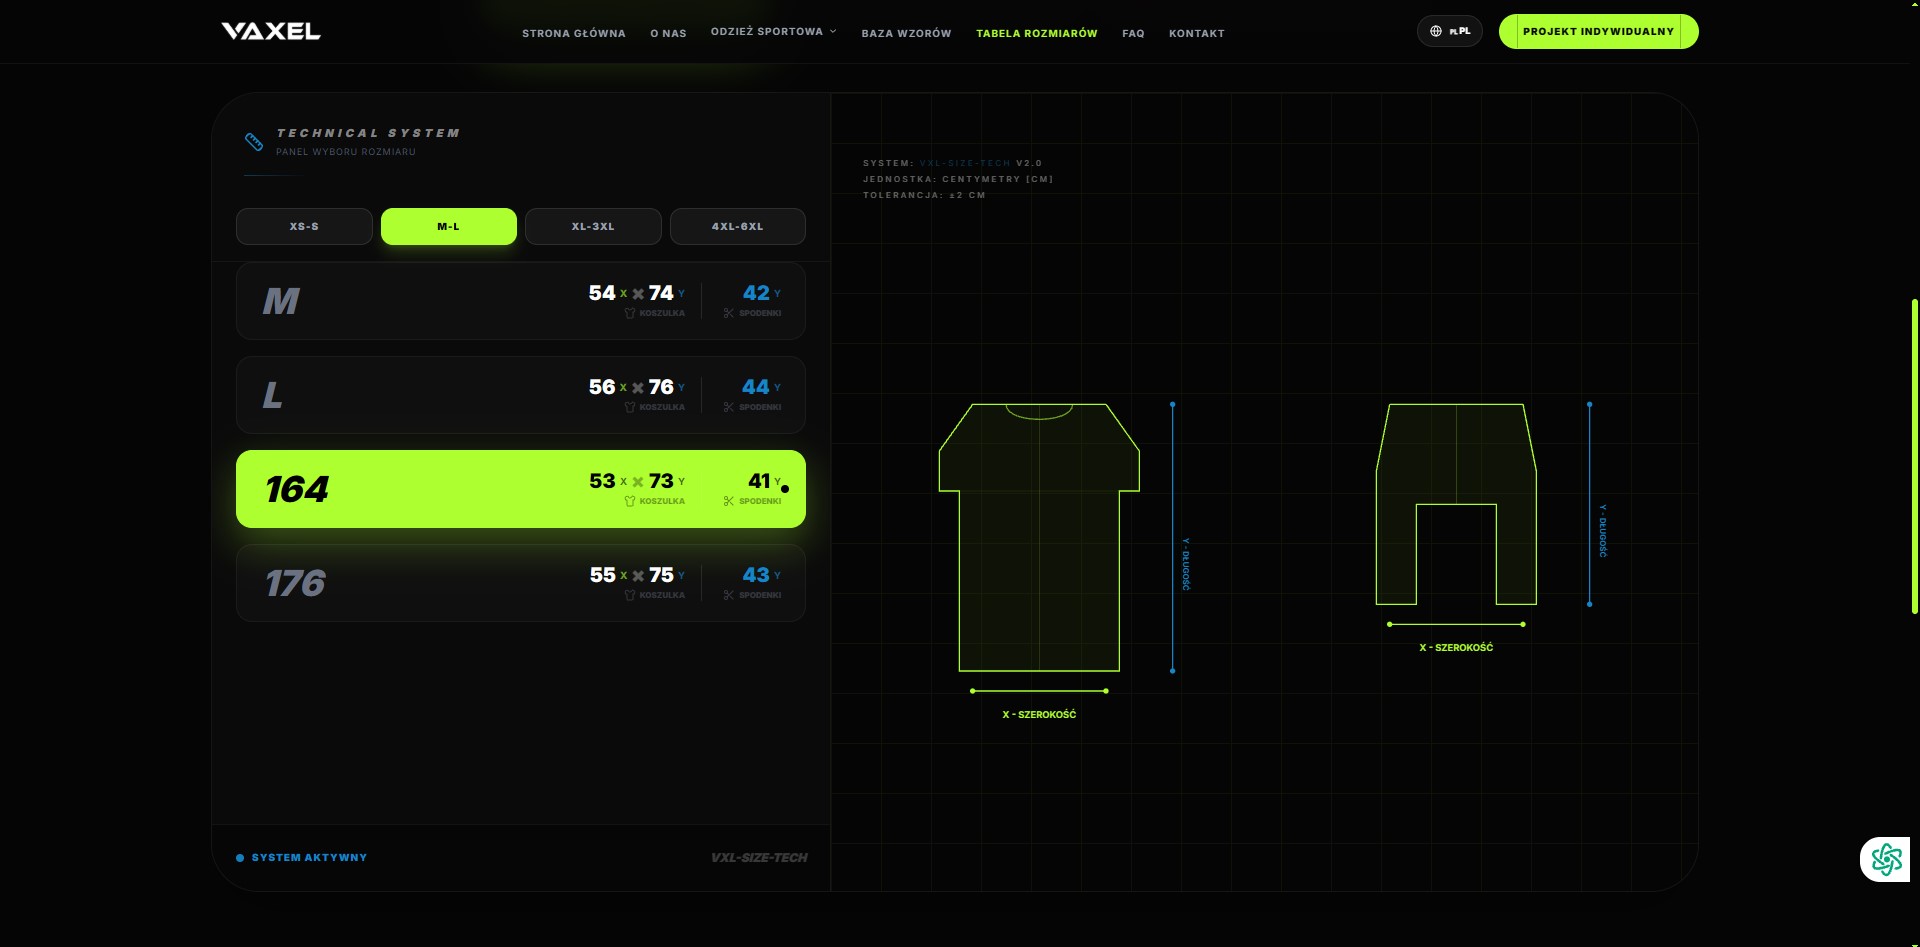Image resolution: width=1920 pixels, height=947 pixels.
Task: Click the shorts value 44 in L row
Action: pos(756,387)
